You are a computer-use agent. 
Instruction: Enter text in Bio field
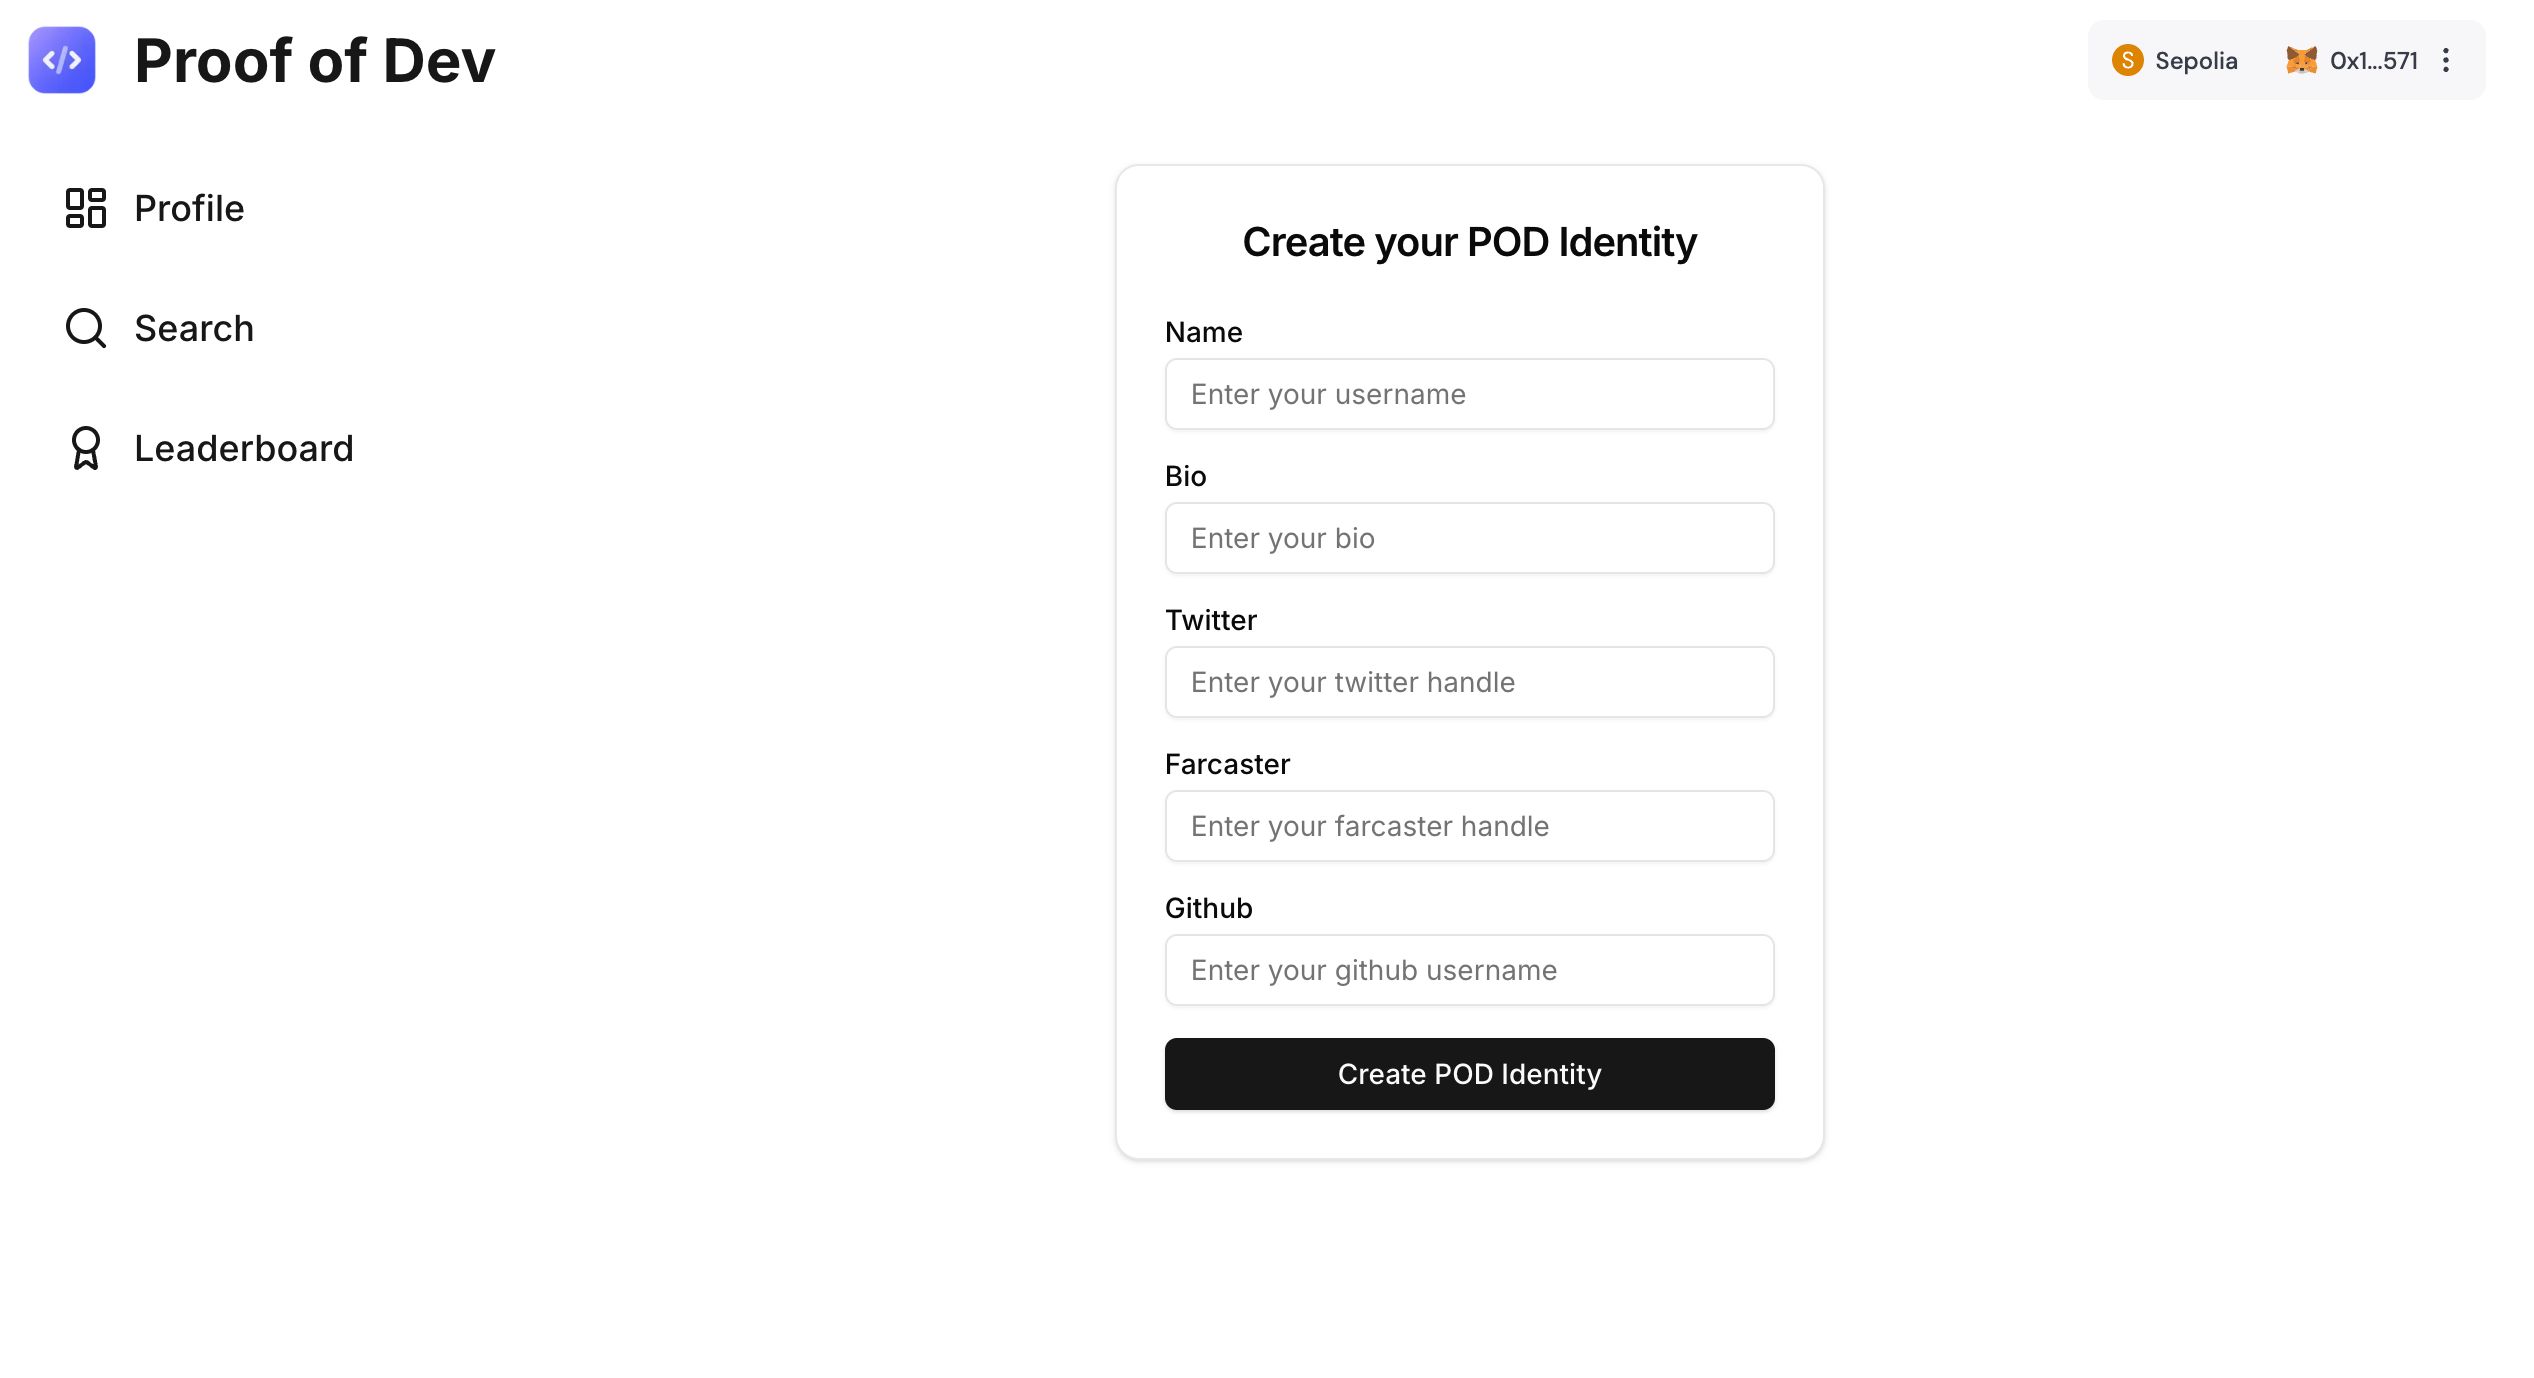tap(1467, 536)
